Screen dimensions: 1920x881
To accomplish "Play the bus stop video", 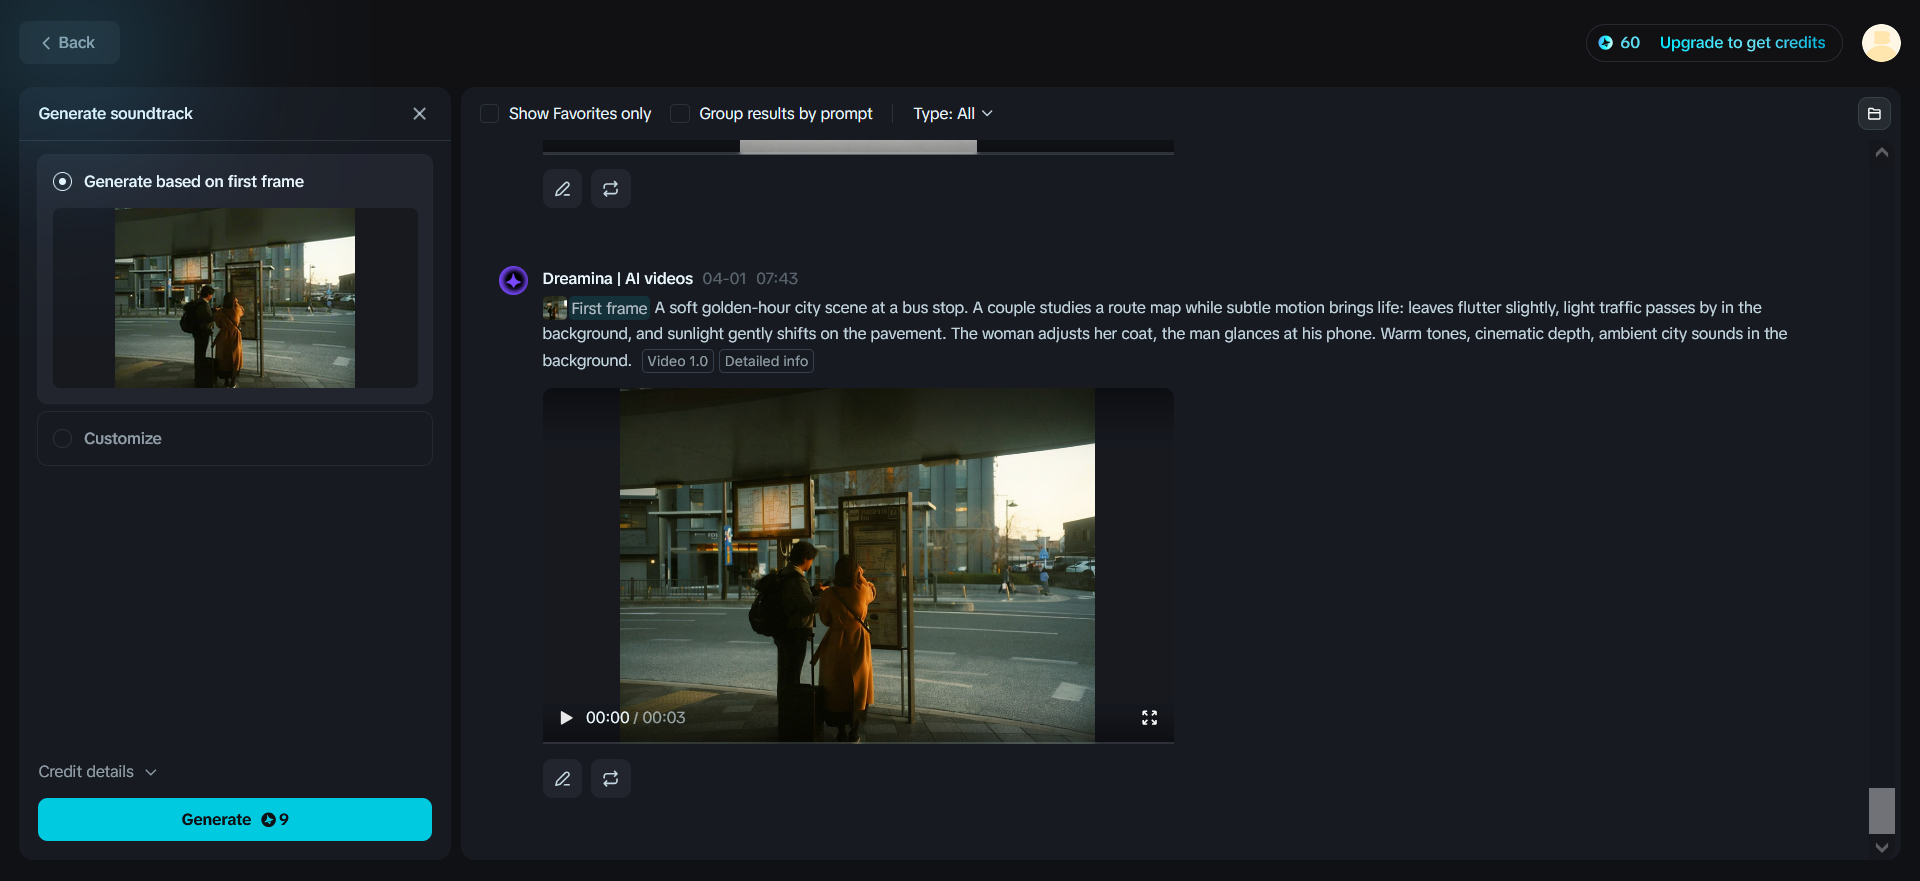I will (566, 718).
